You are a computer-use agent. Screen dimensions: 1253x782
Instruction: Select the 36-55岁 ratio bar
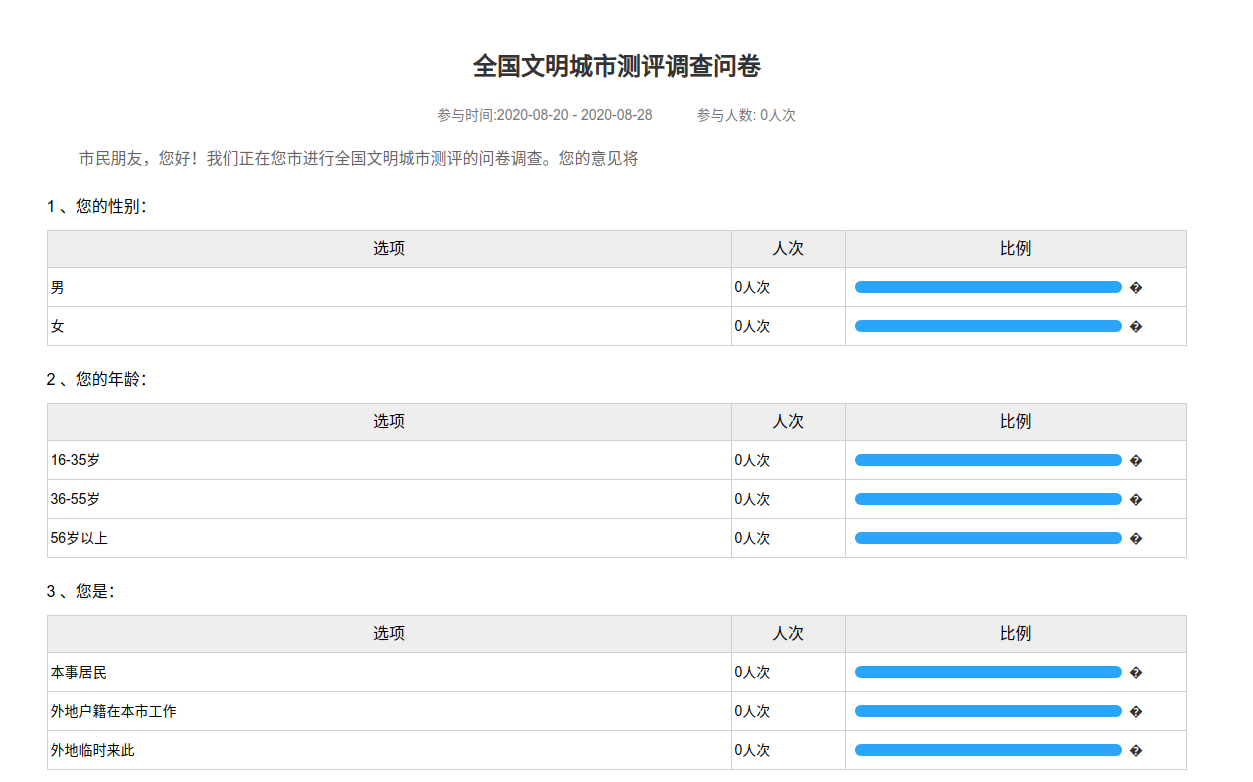pos(988,499)
